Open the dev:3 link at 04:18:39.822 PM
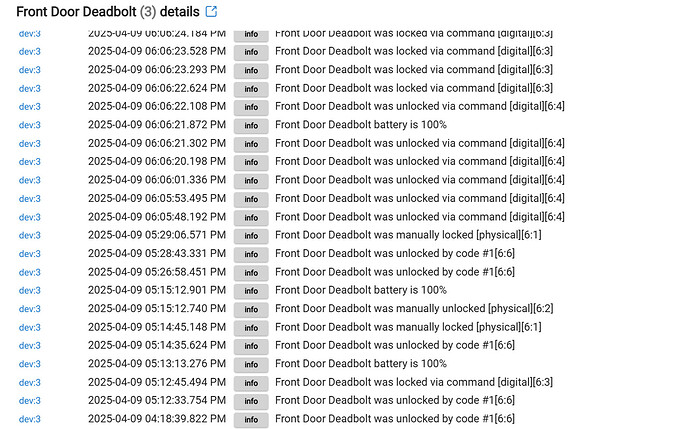Viewport: 690px width, 429px height. click(x=29, y=419)
